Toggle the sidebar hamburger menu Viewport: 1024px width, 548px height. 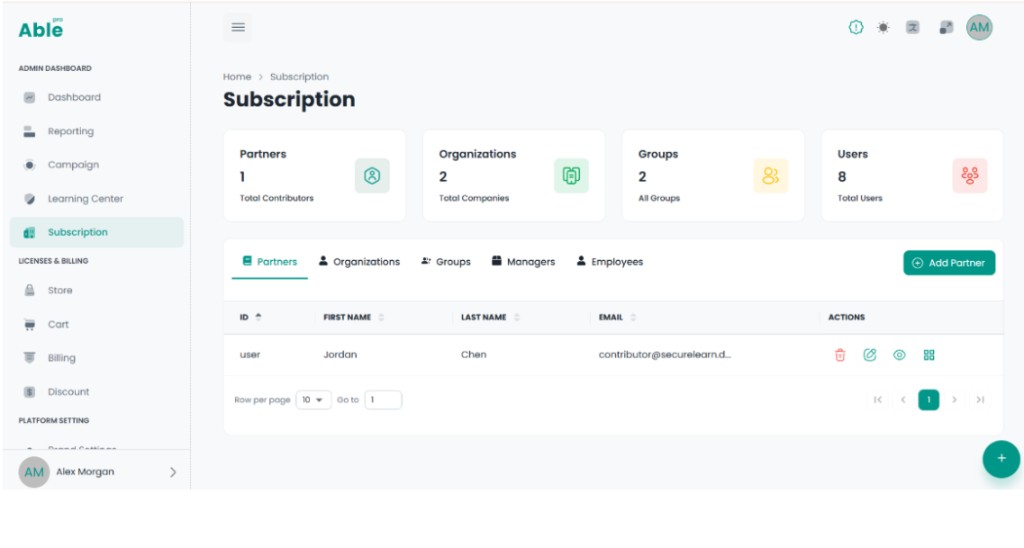pos(238,27)
